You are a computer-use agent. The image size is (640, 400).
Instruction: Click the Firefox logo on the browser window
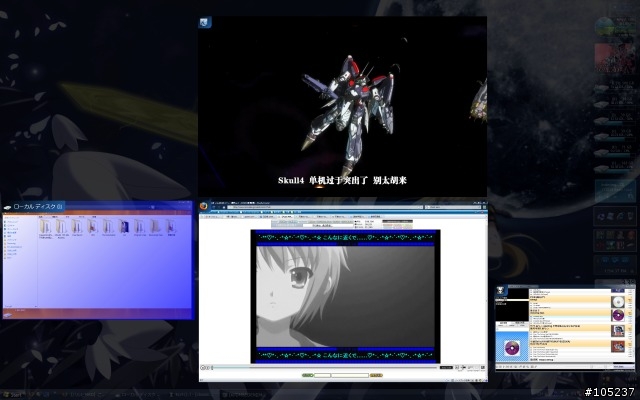(204, 205)
